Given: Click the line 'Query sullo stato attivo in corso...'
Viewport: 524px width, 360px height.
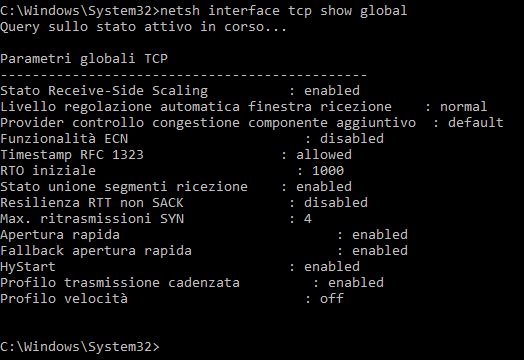Looking at the screenshot, I should click(143, 27).
